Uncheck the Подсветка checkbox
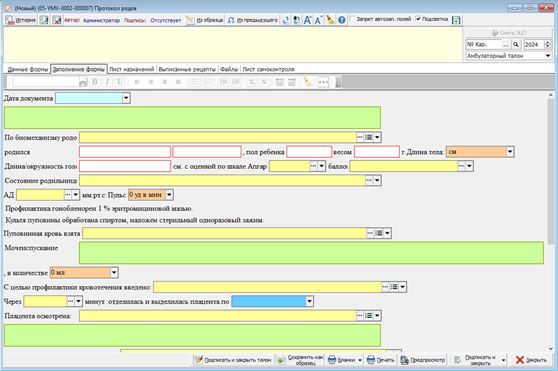This screenshot has width=558, height=371. [418, 19]
